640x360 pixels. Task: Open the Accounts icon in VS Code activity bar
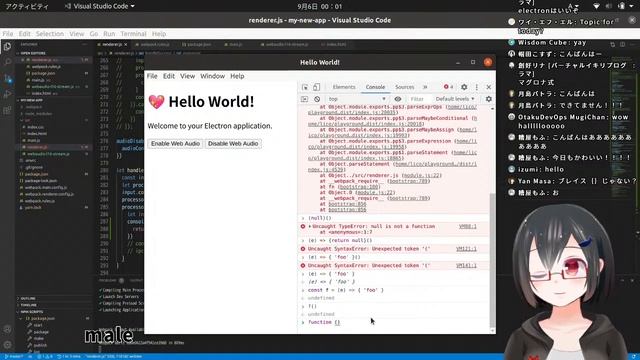coord(7,329)
